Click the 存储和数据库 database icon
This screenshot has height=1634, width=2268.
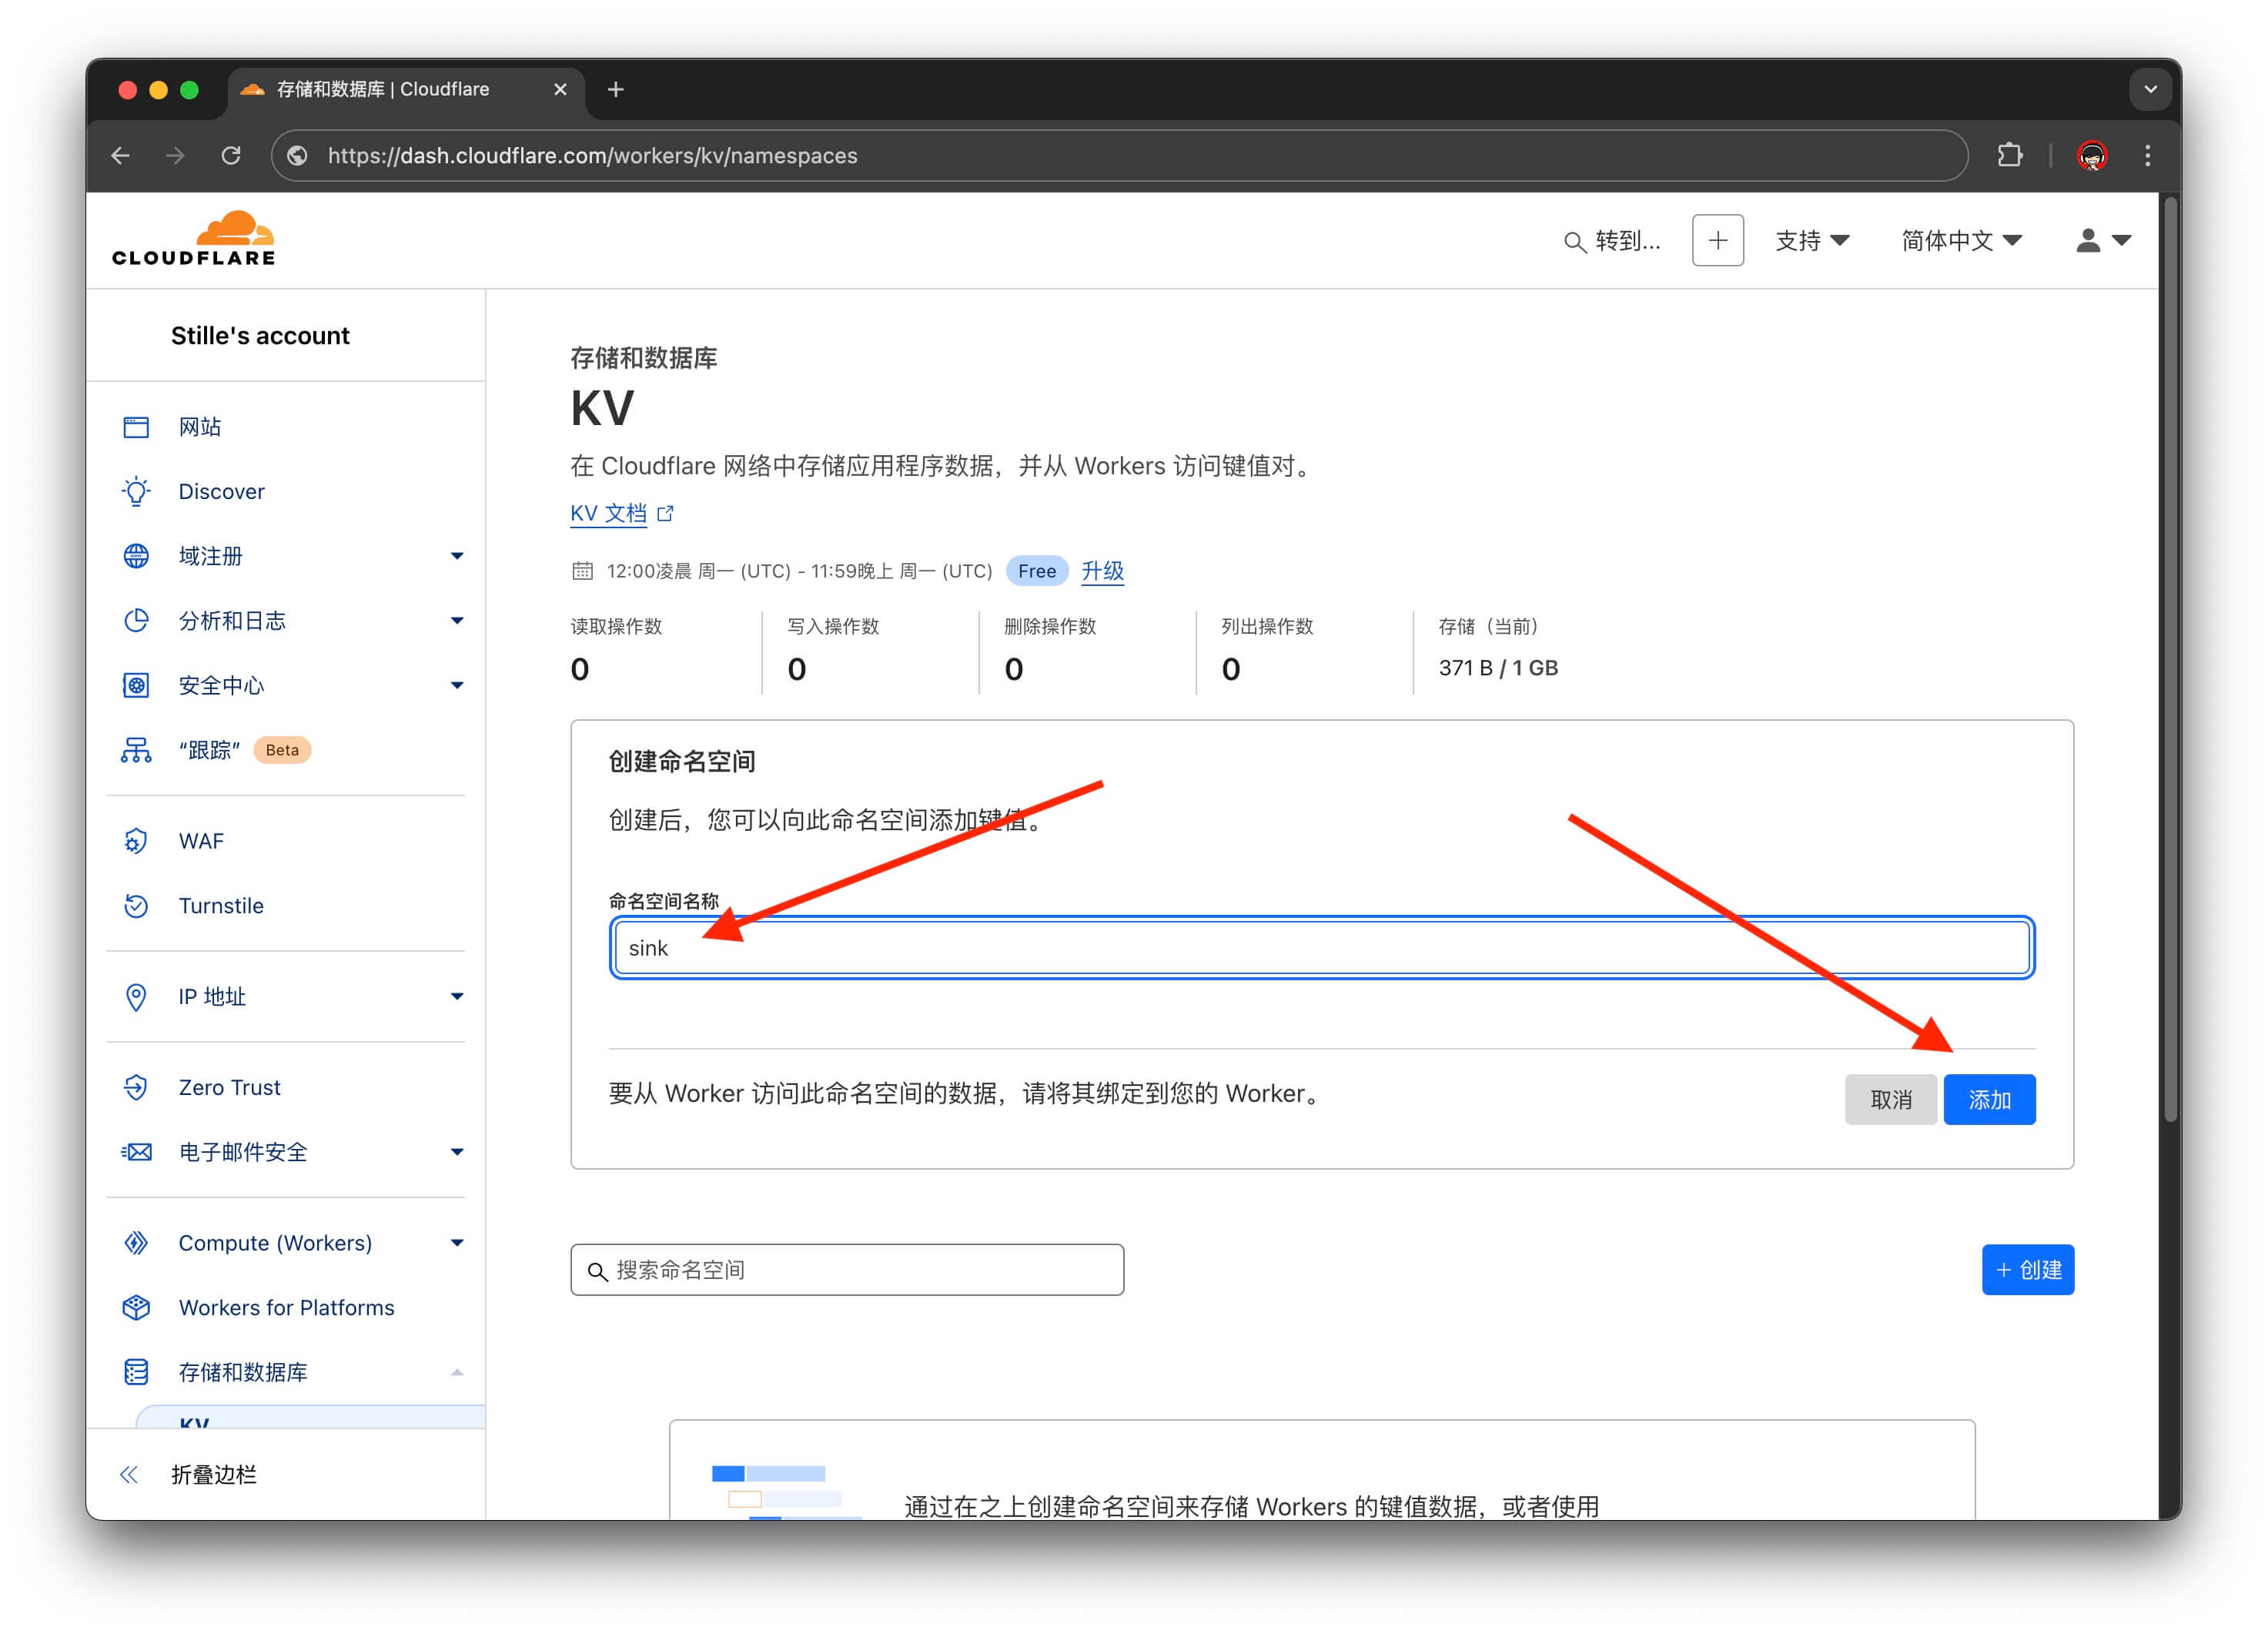pos(136,1372)
